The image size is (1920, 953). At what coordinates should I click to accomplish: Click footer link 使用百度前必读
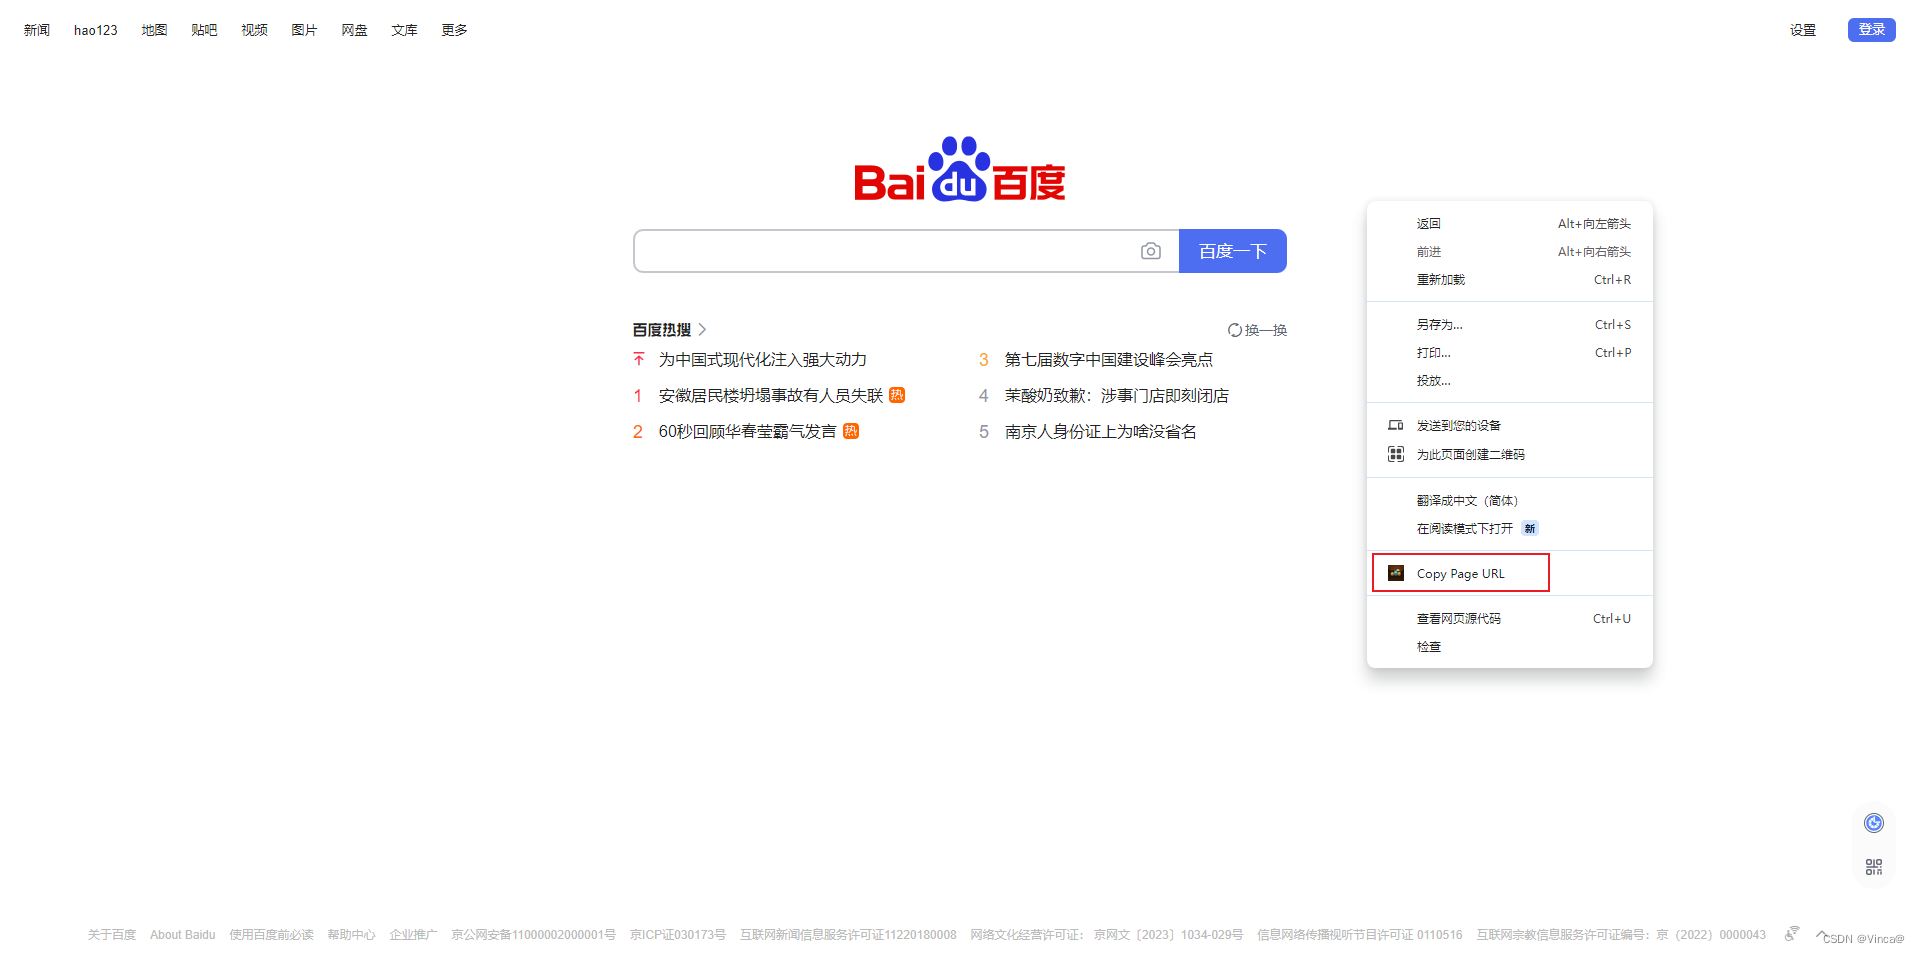click(x=272, y=935)
